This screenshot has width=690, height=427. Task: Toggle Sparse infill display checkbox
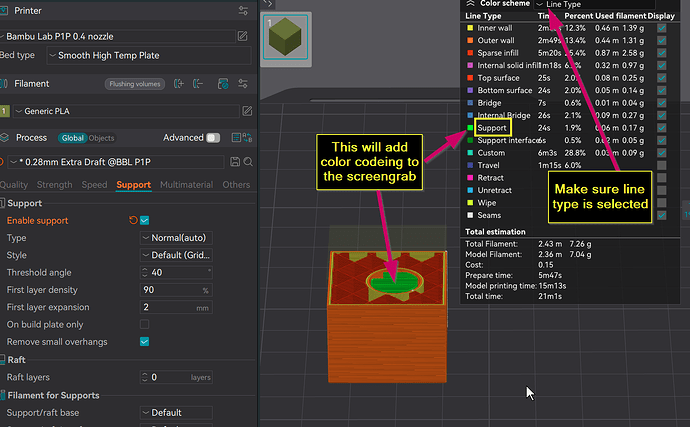coord(661,53)
